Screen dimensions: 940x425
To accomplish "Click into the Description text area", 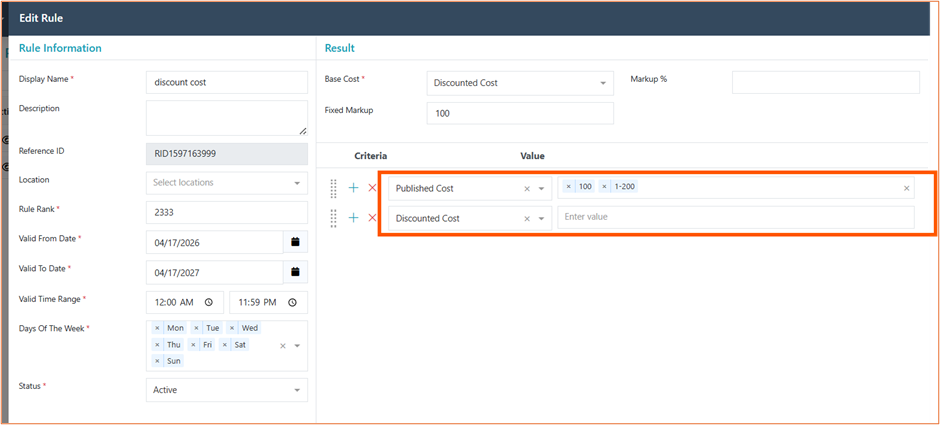I will (x=227, y=118).
